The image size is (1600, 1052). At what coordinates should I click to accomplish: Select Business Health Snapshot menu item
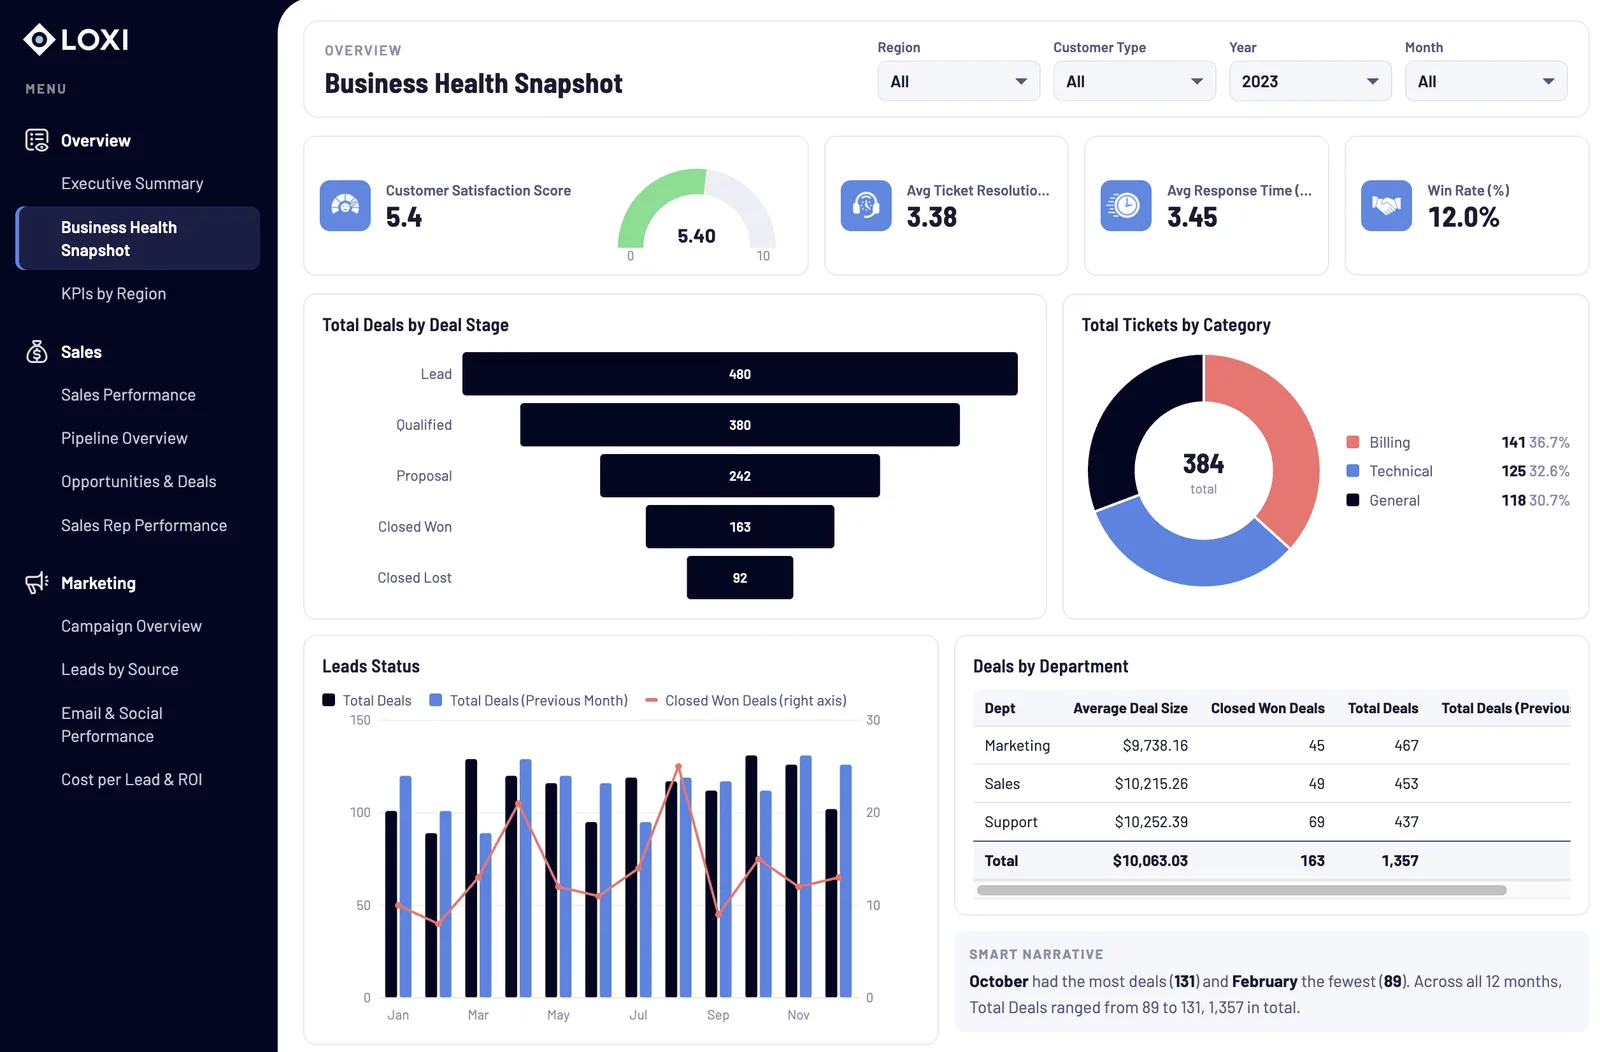tap(139, 238)
